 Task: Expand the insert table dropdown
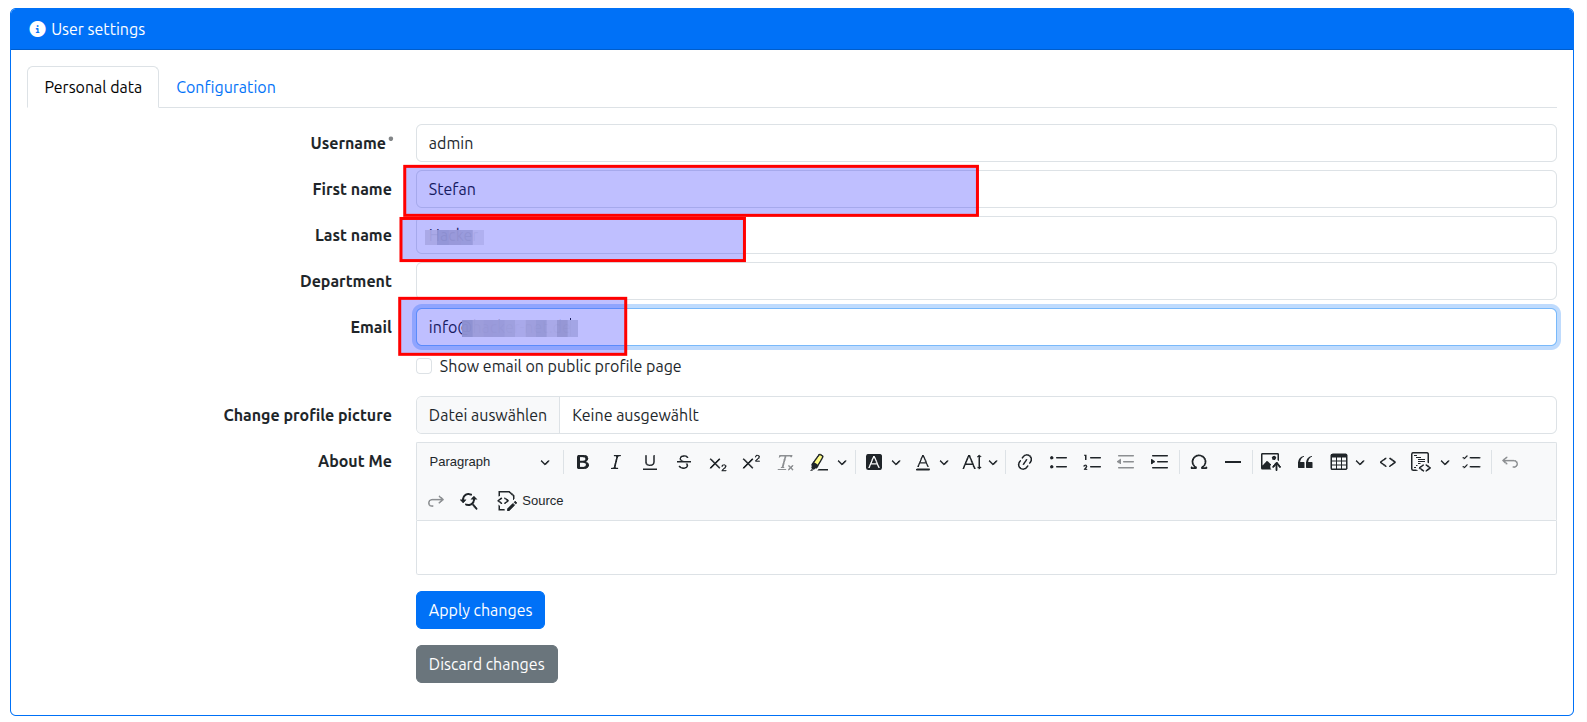coord(1360,462)
